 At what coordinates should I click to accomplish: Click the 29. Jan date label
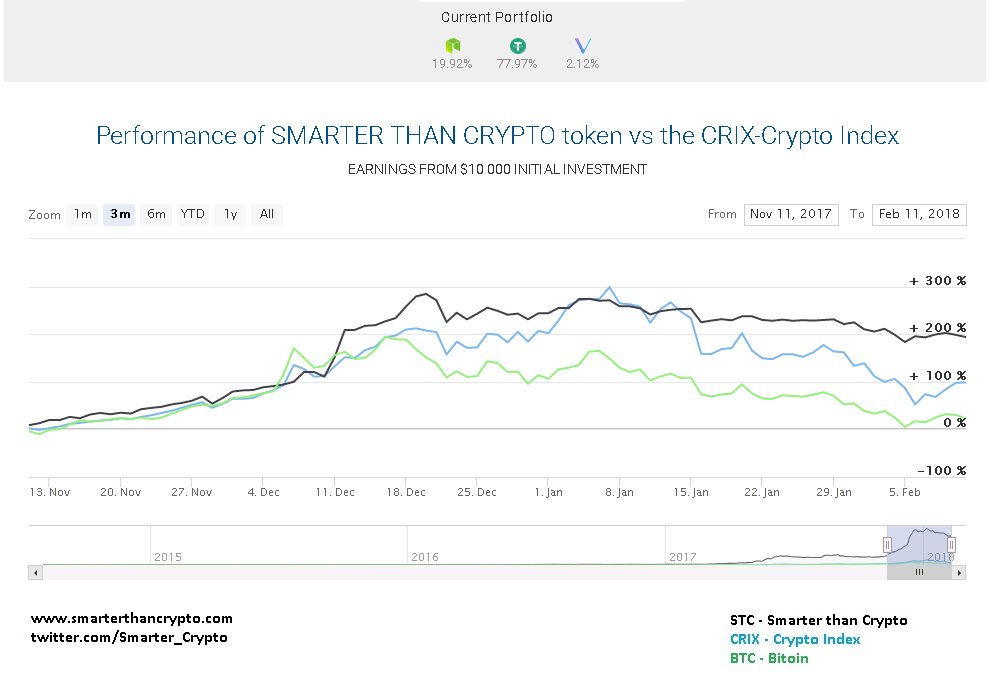[x=833, y=492]
